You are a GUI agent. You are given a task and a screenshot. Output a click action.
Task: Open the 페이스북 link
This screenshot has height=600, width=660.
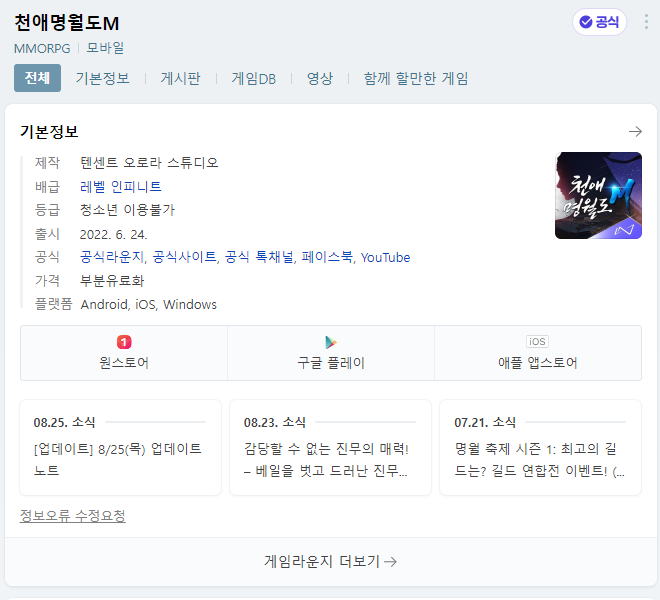coord(328,257)
